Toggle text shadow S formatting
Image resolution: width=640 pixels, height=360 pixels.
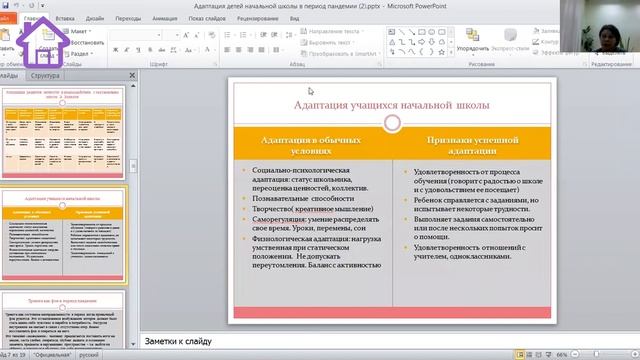point(150,50)
